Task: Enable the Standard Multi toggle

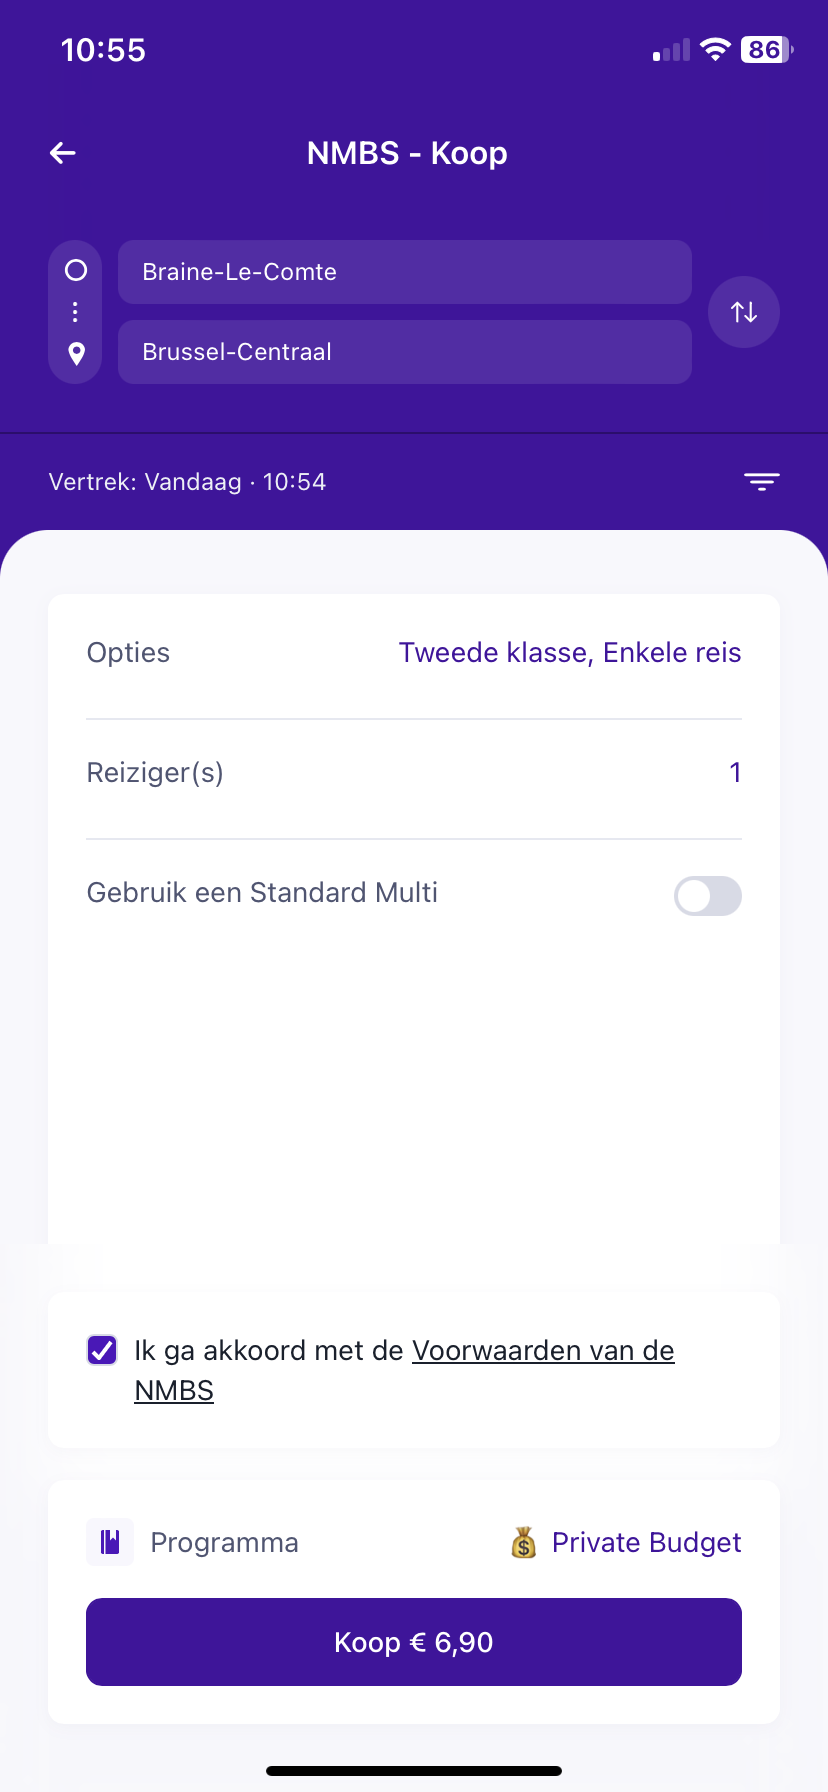Action: tap(707, 896)
